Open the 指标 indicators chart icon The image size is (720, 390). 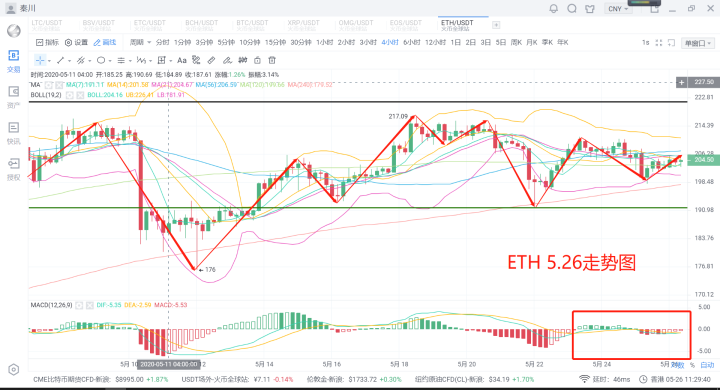click(39, 42)
